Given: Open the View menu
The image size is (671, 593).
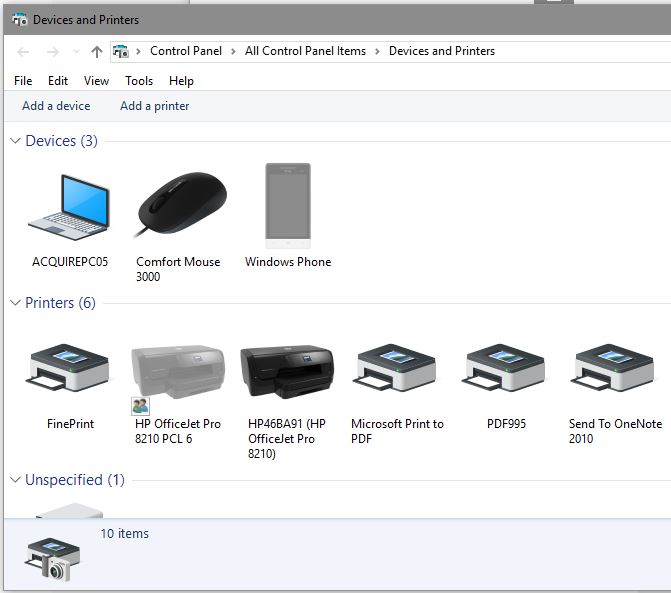Looking at the screenshot, I should click(97, 81).
